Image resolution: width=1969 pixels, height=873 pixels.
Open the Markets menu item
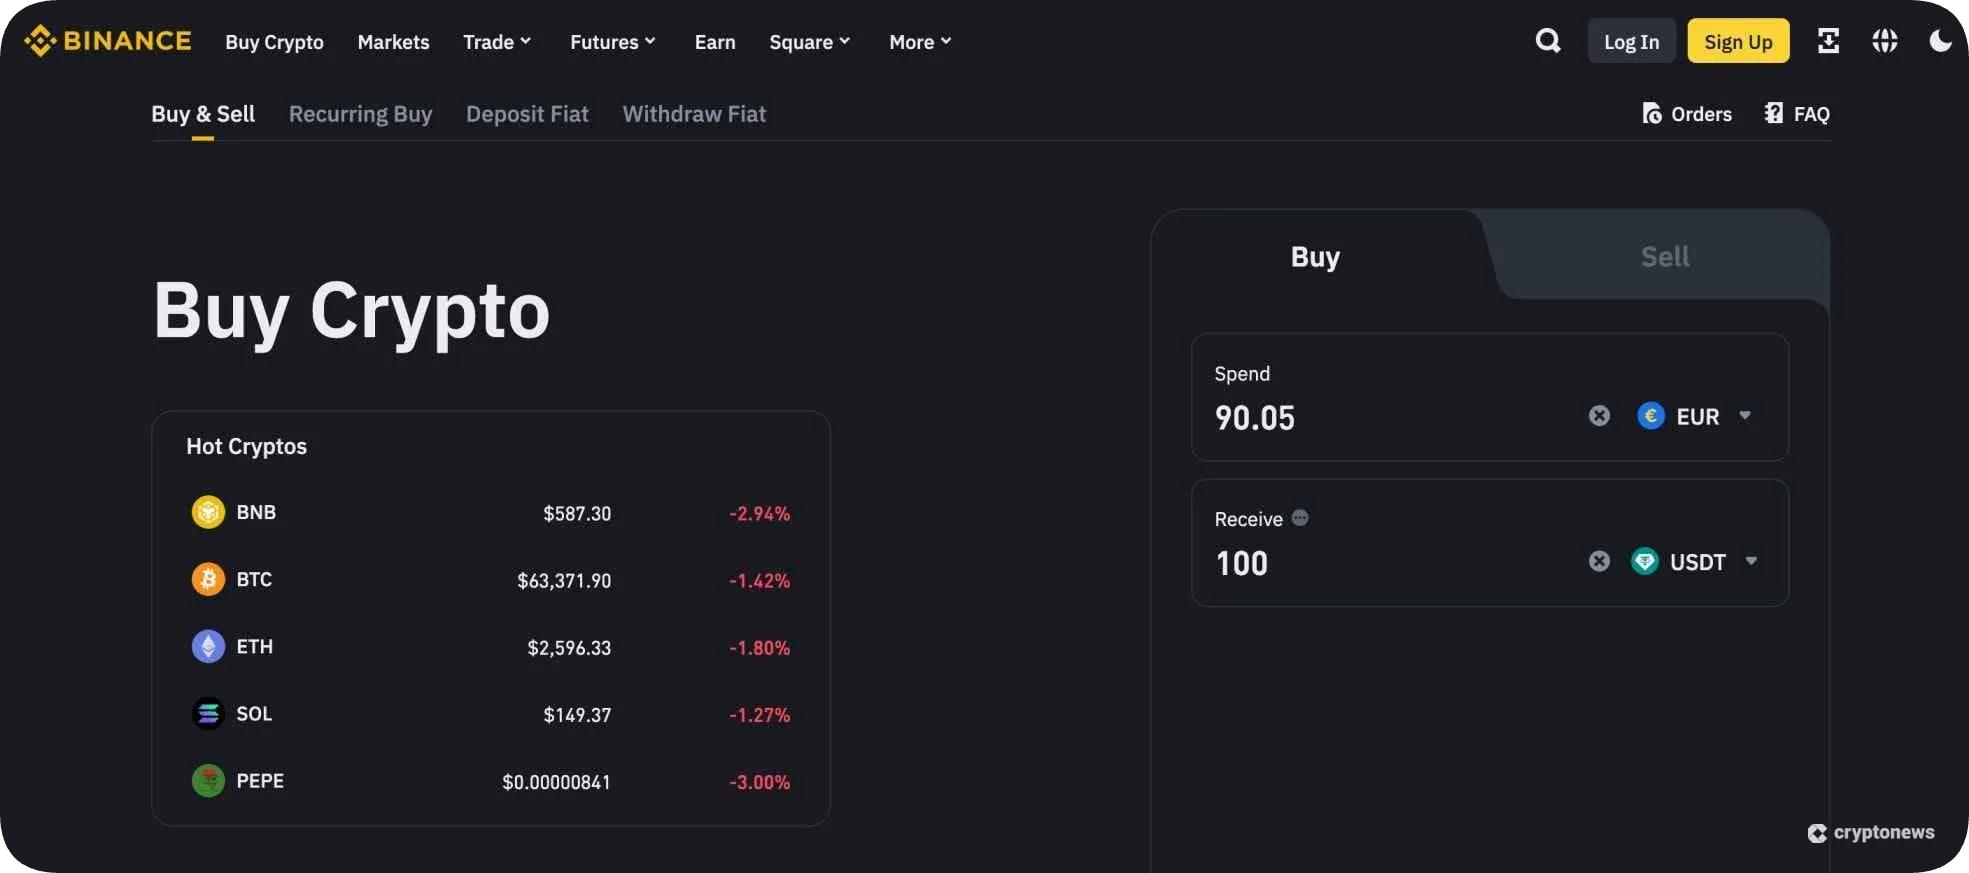point(393,42)
